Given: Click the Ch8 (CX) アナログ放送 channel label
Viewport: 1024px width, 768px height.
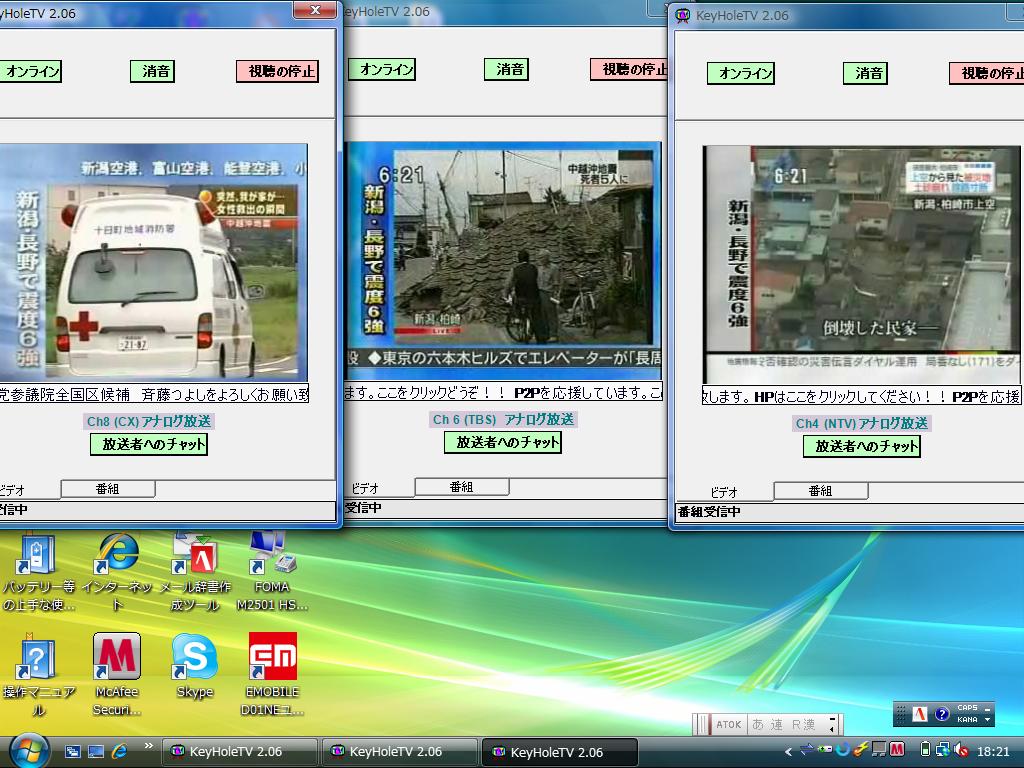Looking at the screenshot, I should (x=149, y=421).
